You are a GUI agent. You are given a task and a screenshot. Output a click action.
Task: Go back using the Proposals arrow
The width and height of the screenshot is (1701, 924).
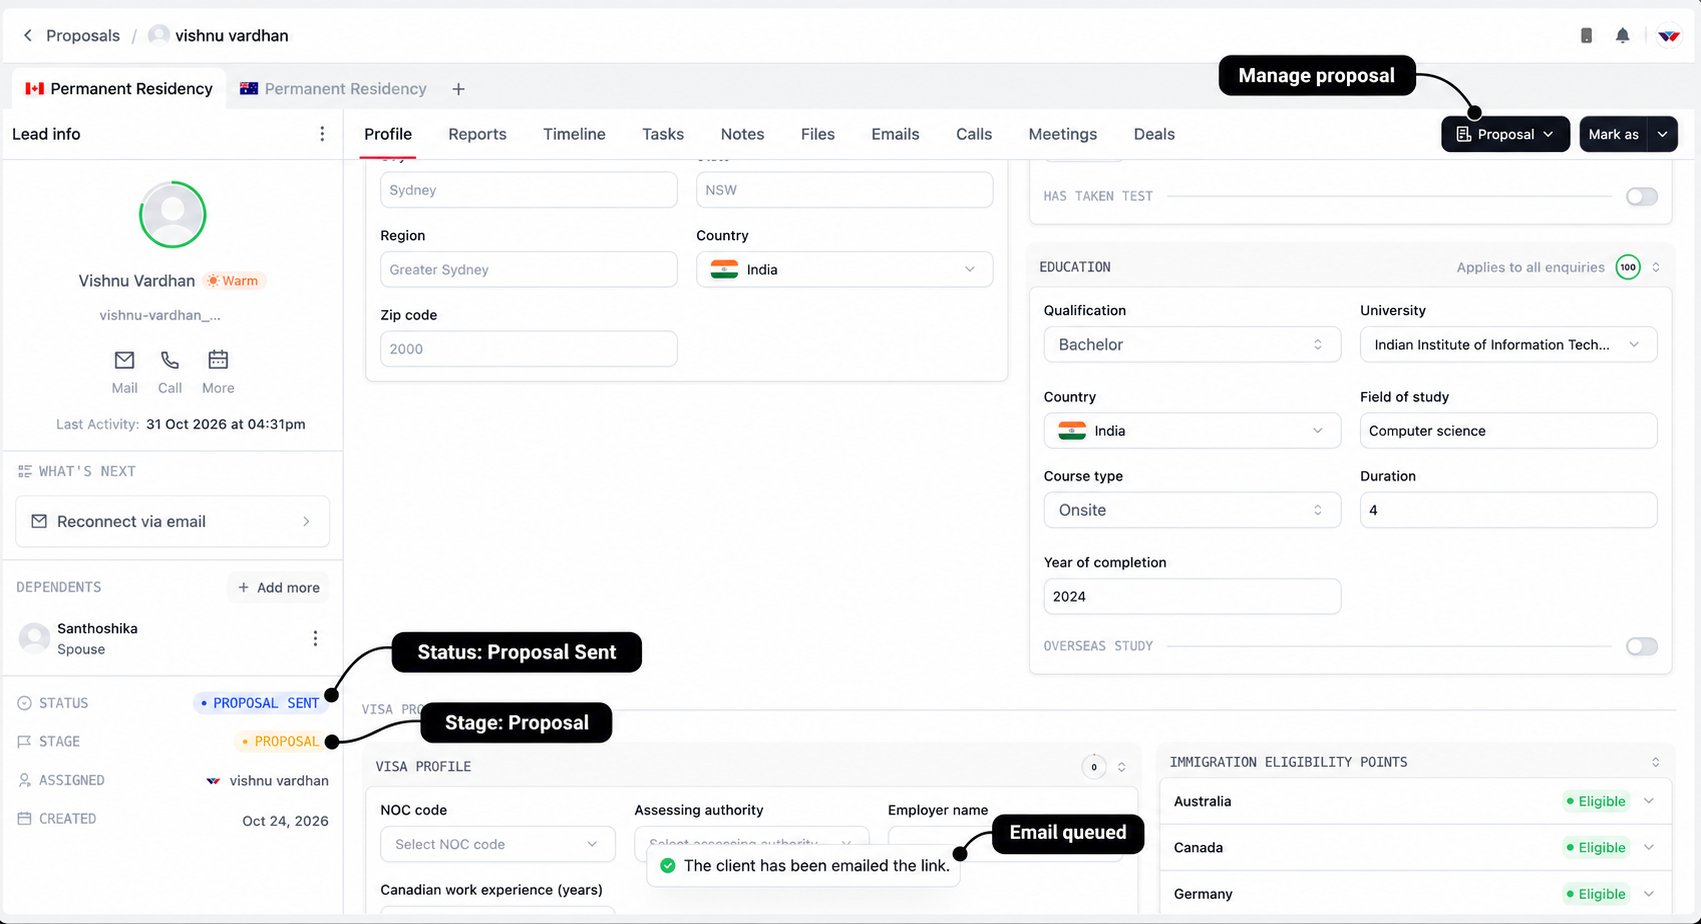[x=28, y=36]
